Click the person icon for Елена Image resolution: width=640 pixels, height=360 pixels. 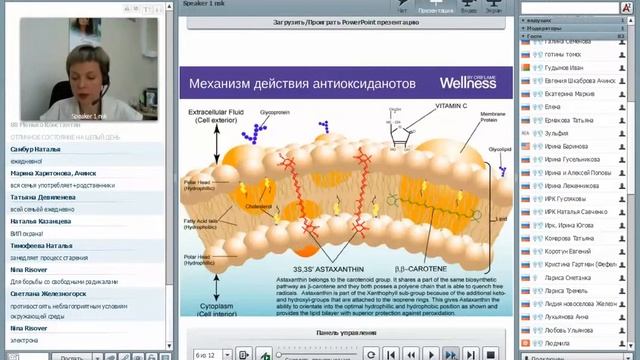(x=622, y=107)
